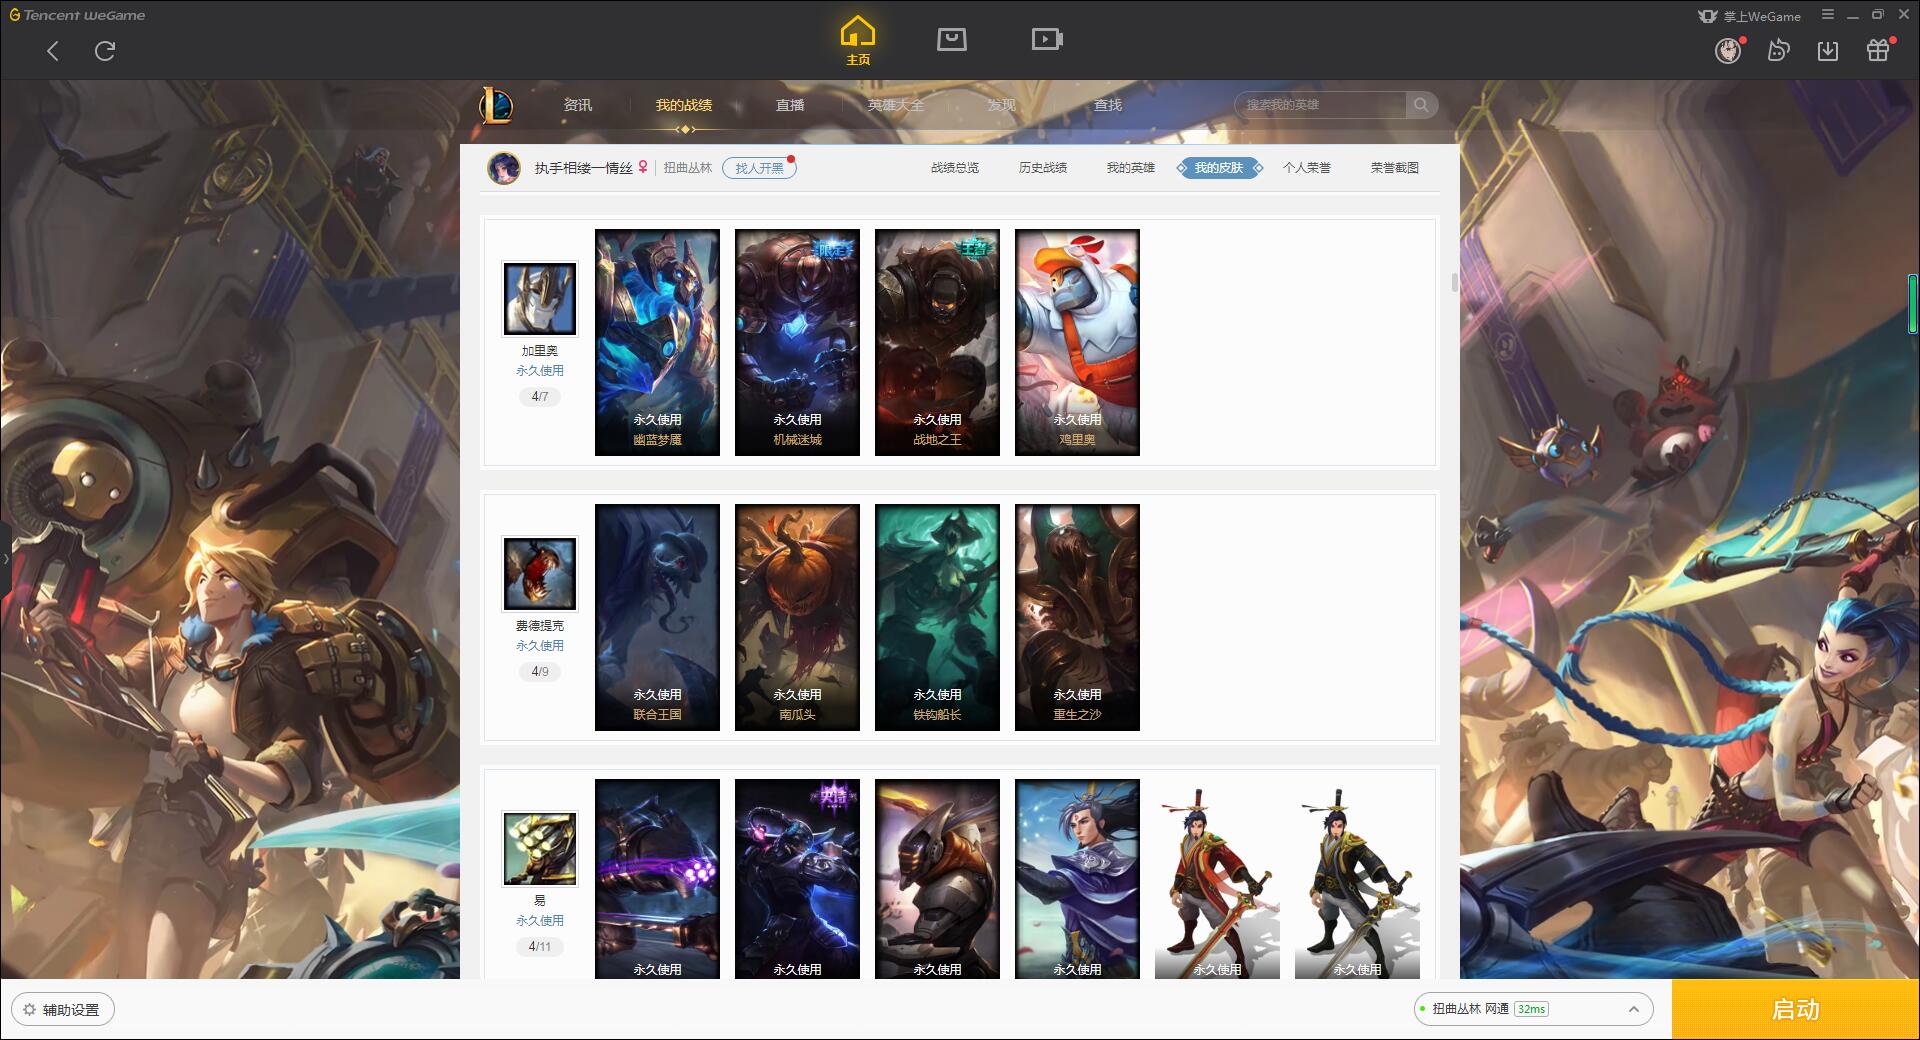Click the content panel scrollbar thumb
Viewport: 1920px width, 1040px height.
[x=1455, y=282]
